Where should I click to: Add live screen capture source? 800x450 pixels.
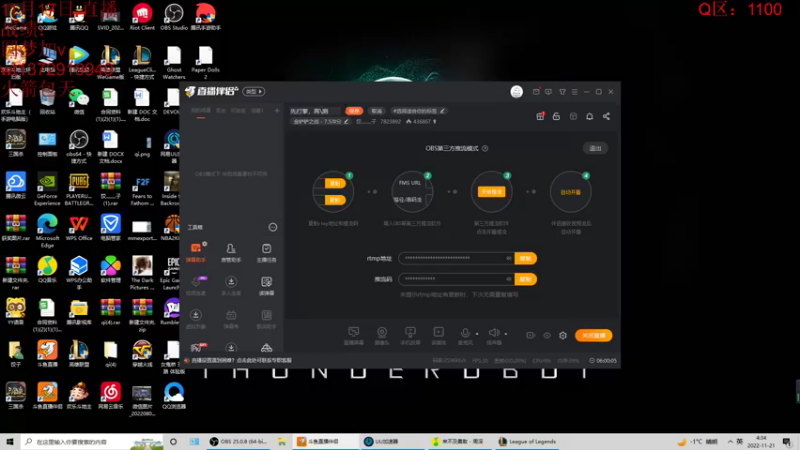tap(354, 336)
